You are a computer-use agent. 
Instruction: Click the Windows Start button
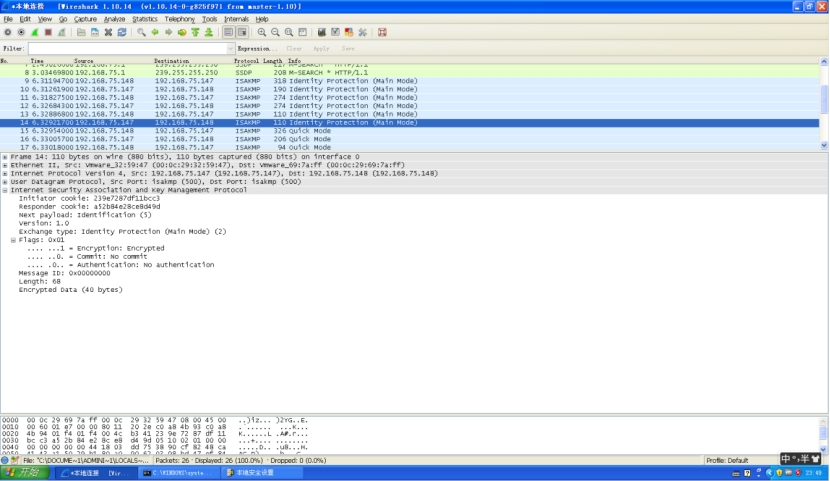click(22, 472)
